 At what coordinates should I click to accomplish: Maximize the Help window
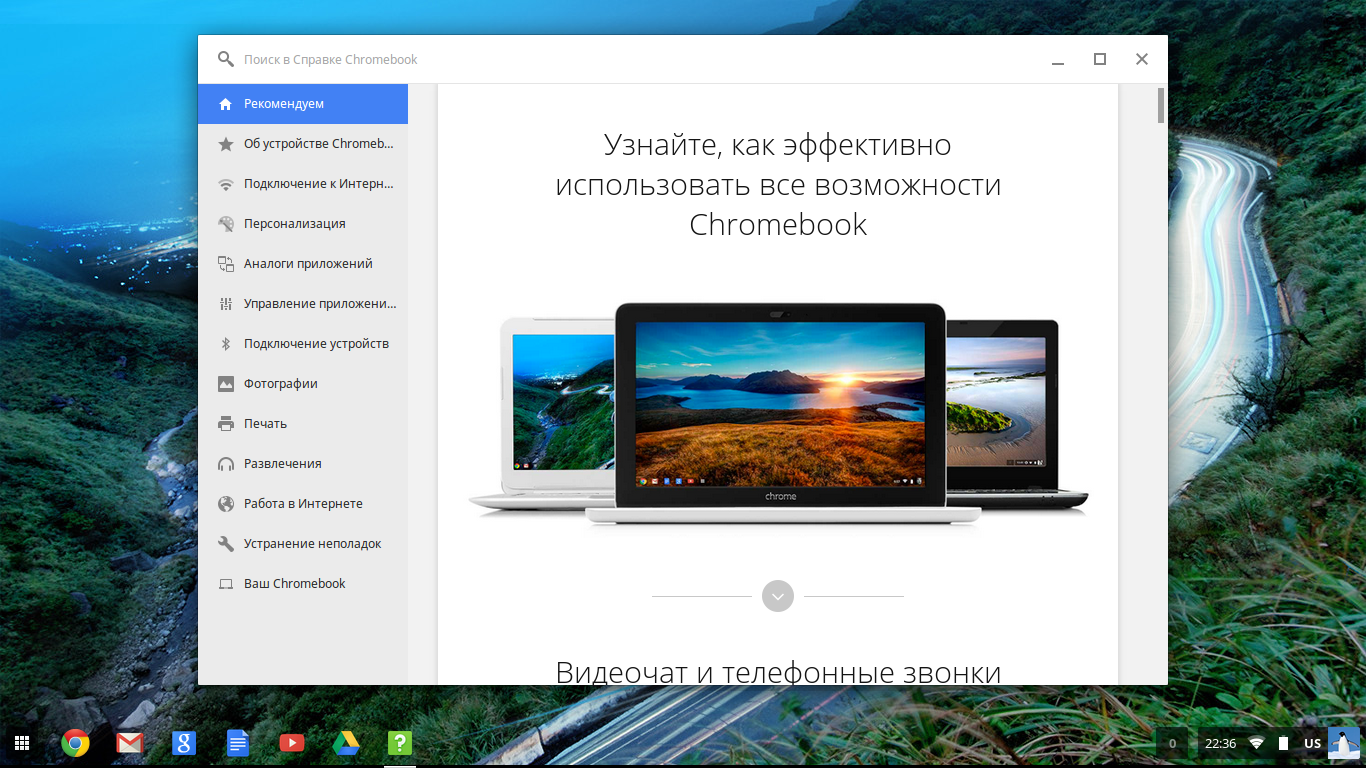1100,59
